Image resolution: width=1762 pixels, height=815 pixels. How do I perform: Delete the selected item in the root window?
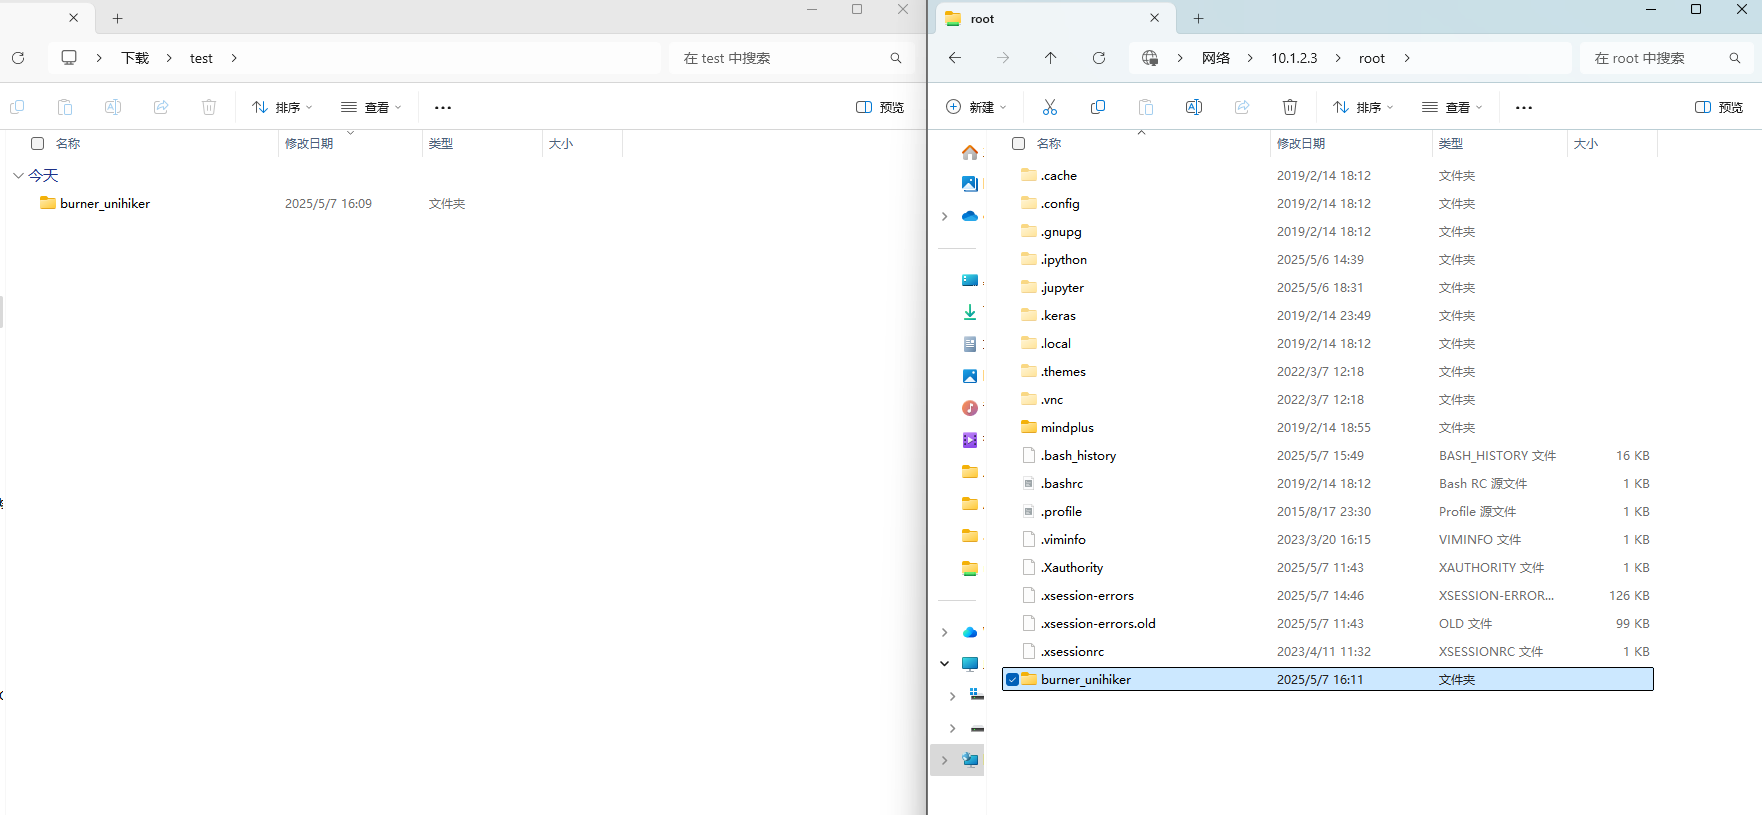1290,107
